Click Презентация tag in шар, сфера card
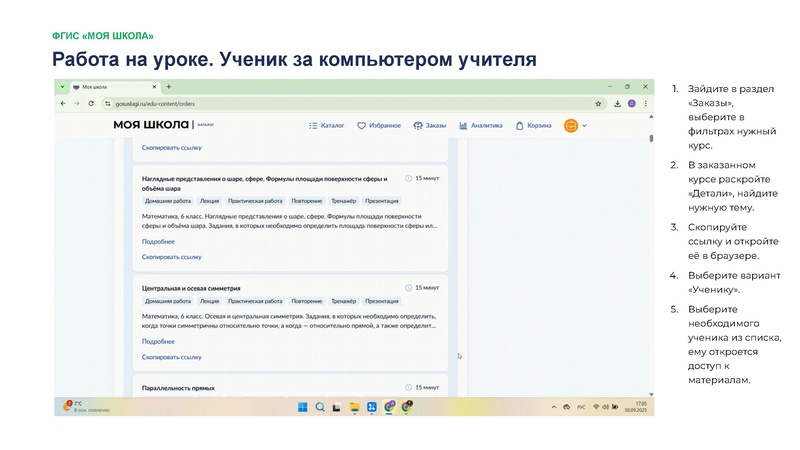Screen dimensions: 800x450 (382, 201)
